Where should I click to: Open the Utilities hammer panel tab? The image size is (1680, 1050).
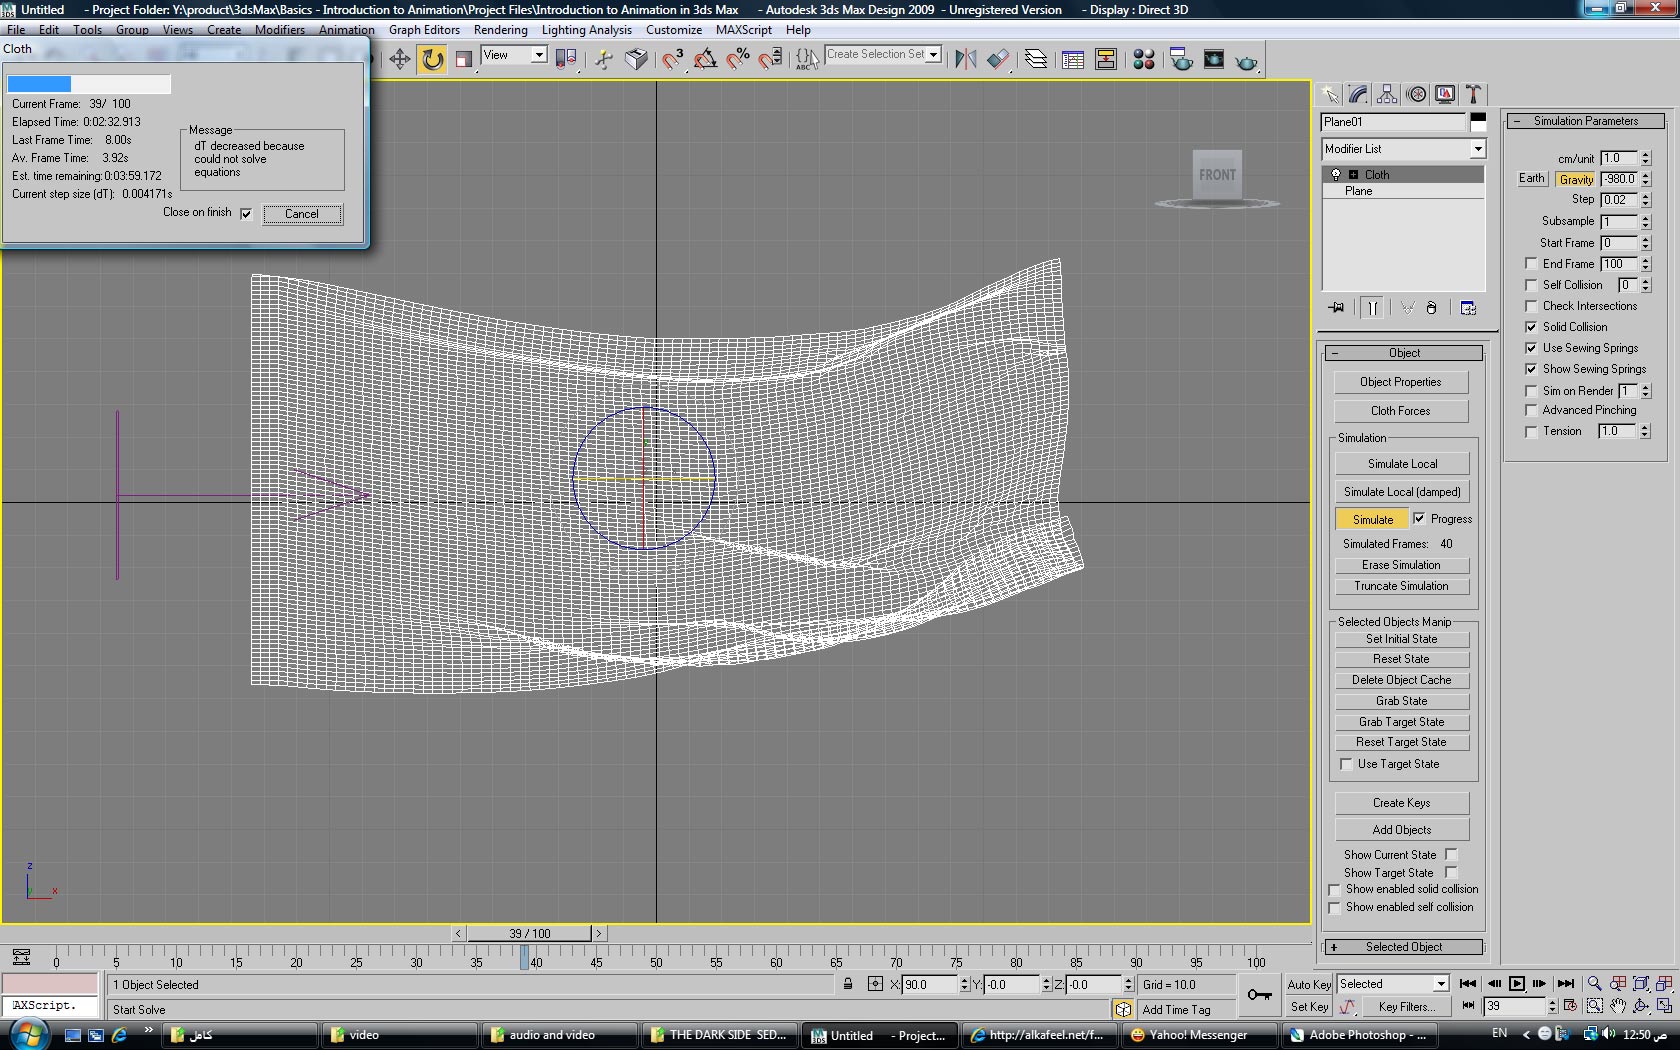click(x=1473, y=94)
